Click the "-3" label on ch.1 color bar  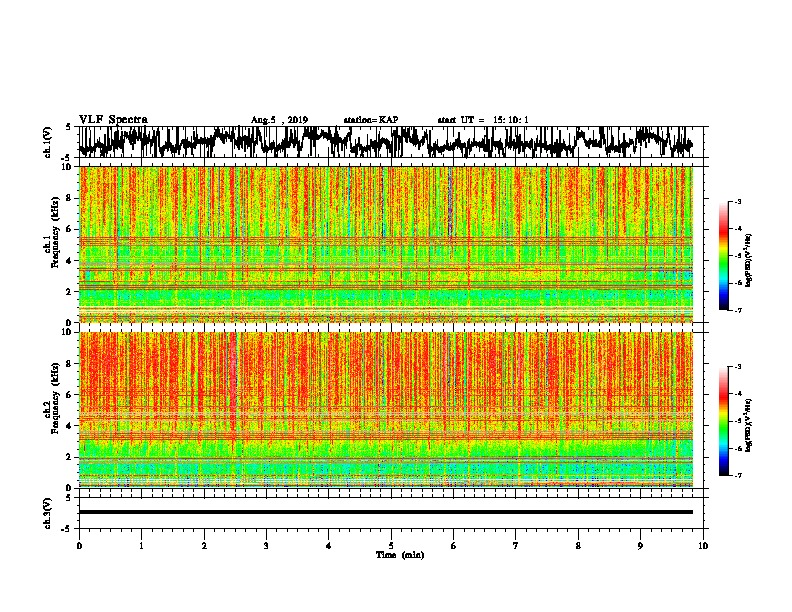738,201
